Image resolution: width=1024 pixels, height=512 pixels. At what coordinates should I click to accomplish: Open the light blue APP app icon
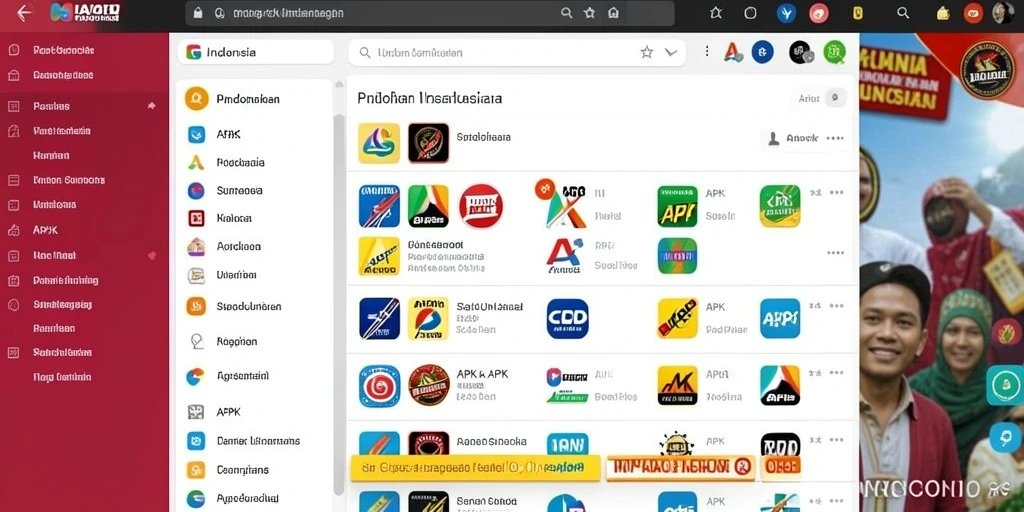[x=780, y=319]
